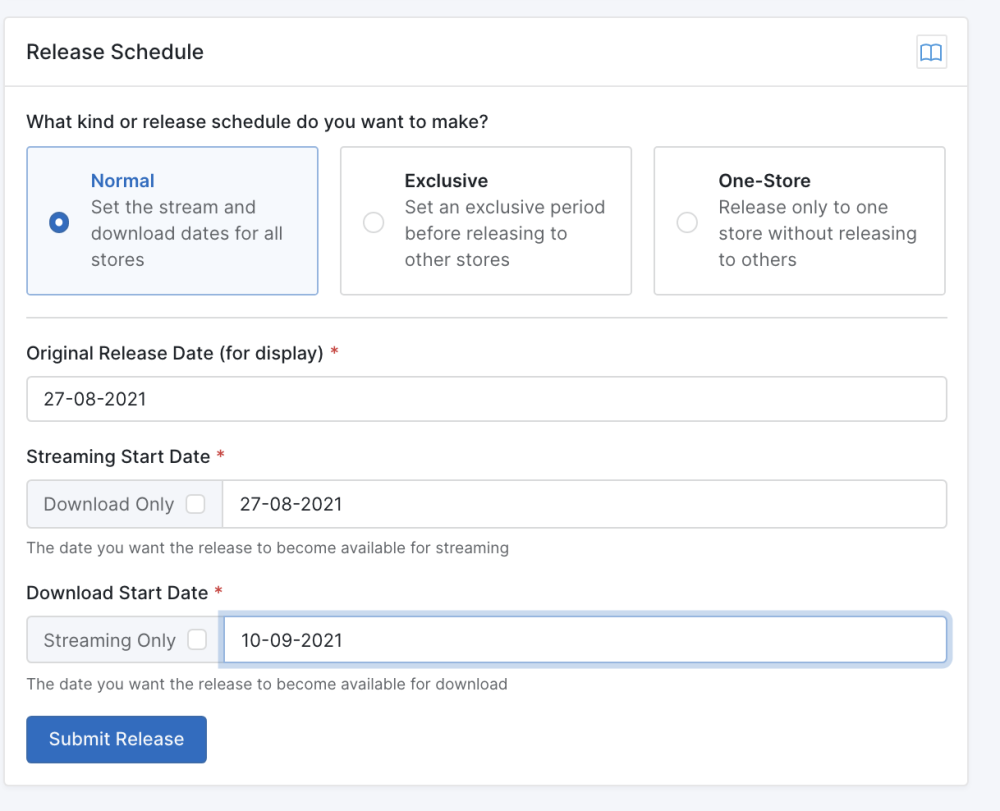Viewport: 1000px width, 811px height.
Task: Pick the One-Store schedule radio button
Action: tap(687, 222)
